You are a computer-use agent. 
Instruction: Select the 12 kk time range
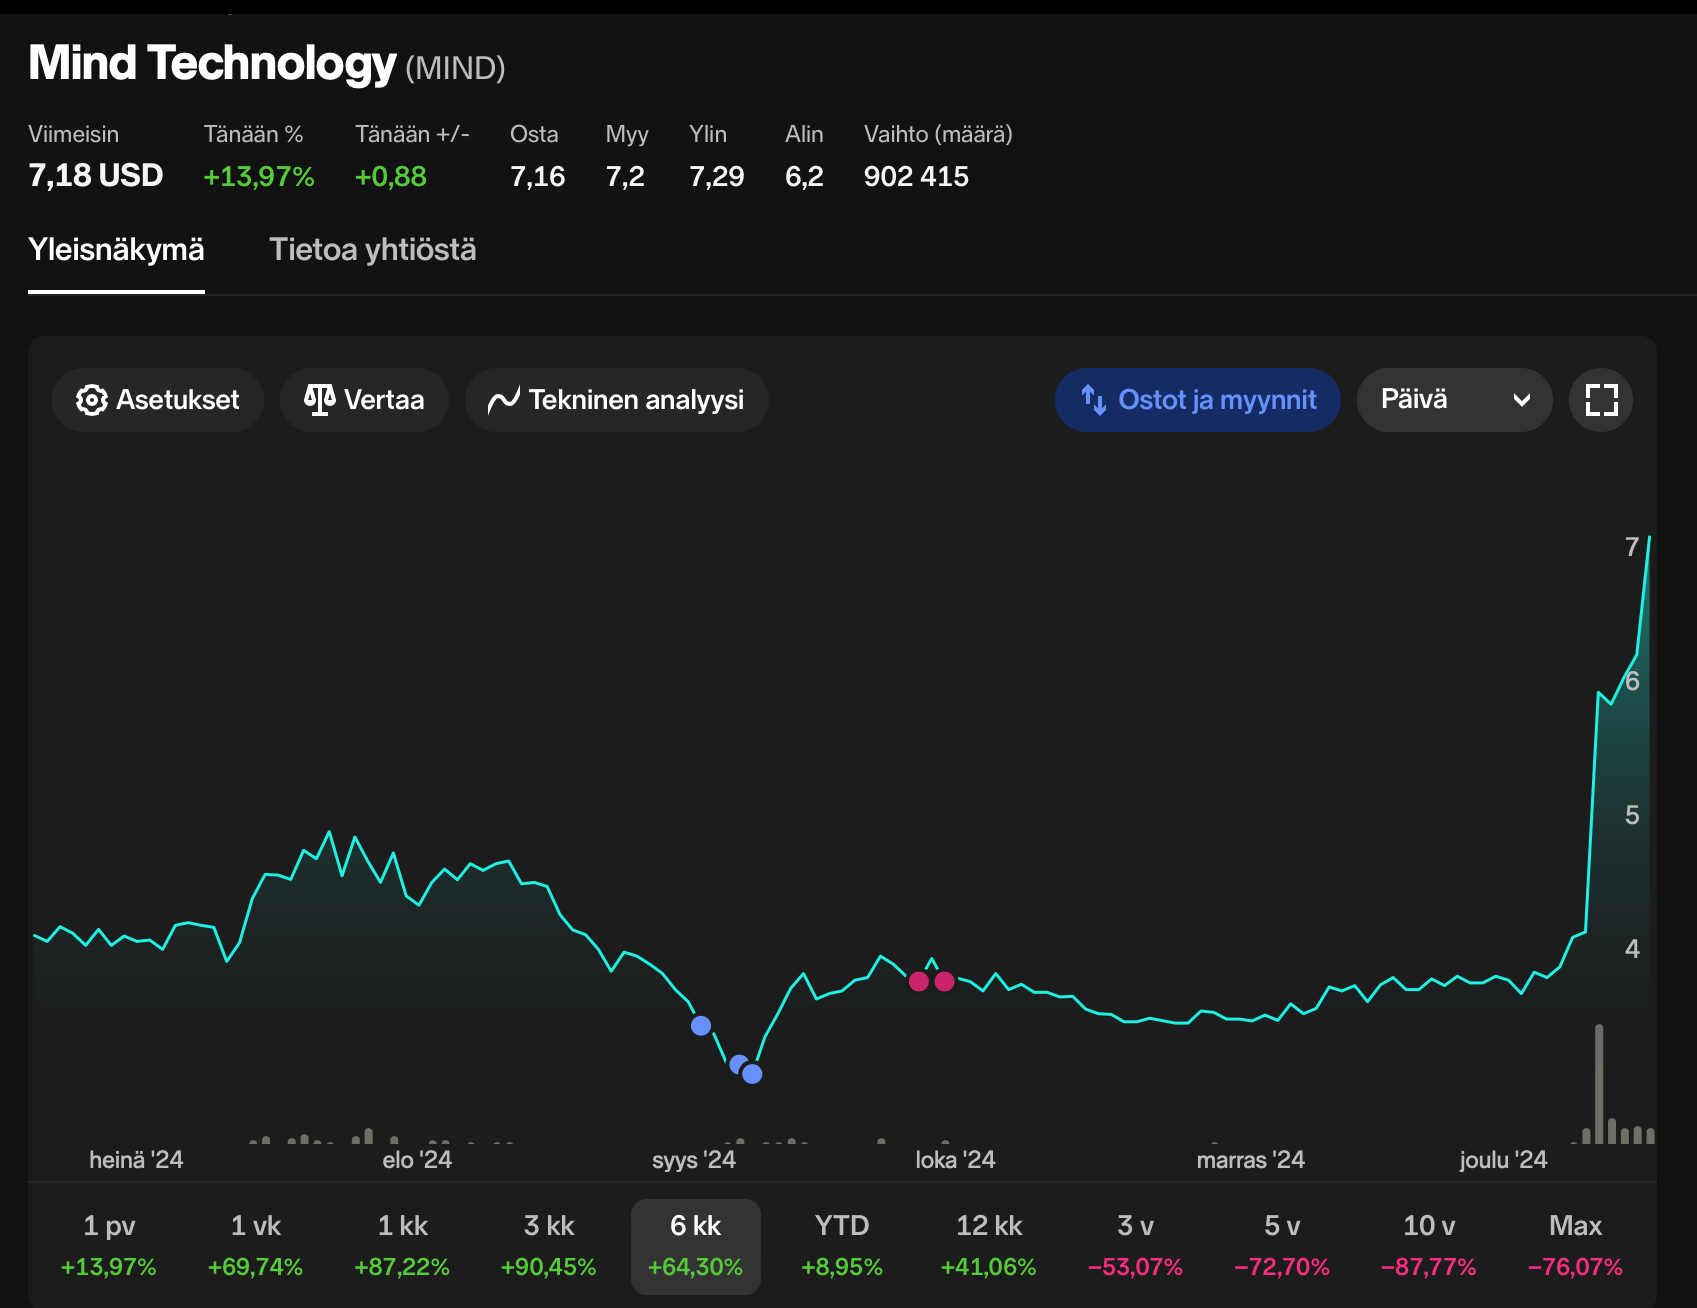click(989, 1246)
